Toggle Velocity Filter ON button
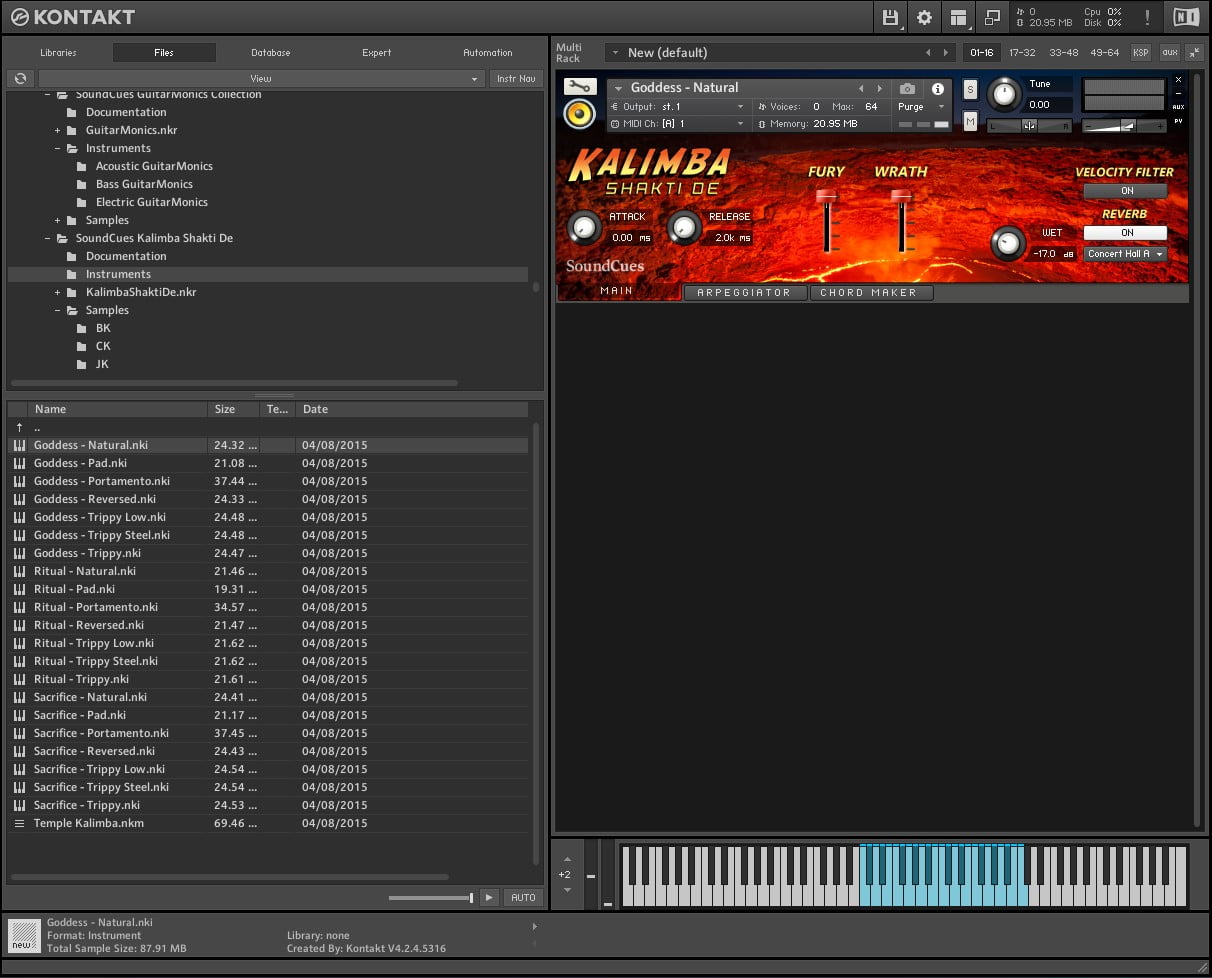The image size is (1212, 978). pyautogui.click(x=1126, y=191)
